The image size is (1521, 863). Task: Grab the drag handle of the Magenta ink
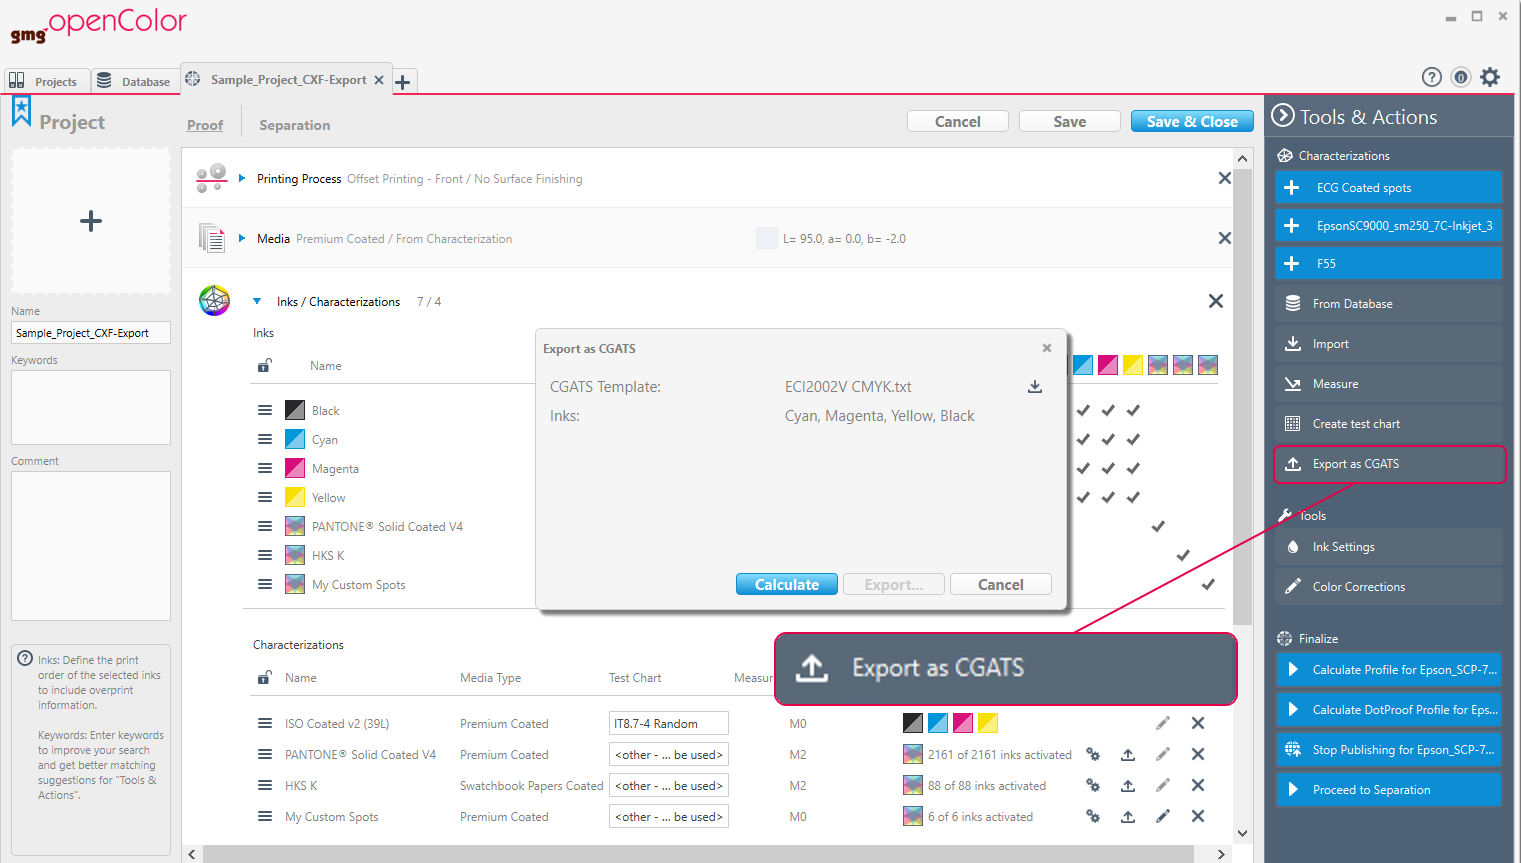(x=265, y=468)
